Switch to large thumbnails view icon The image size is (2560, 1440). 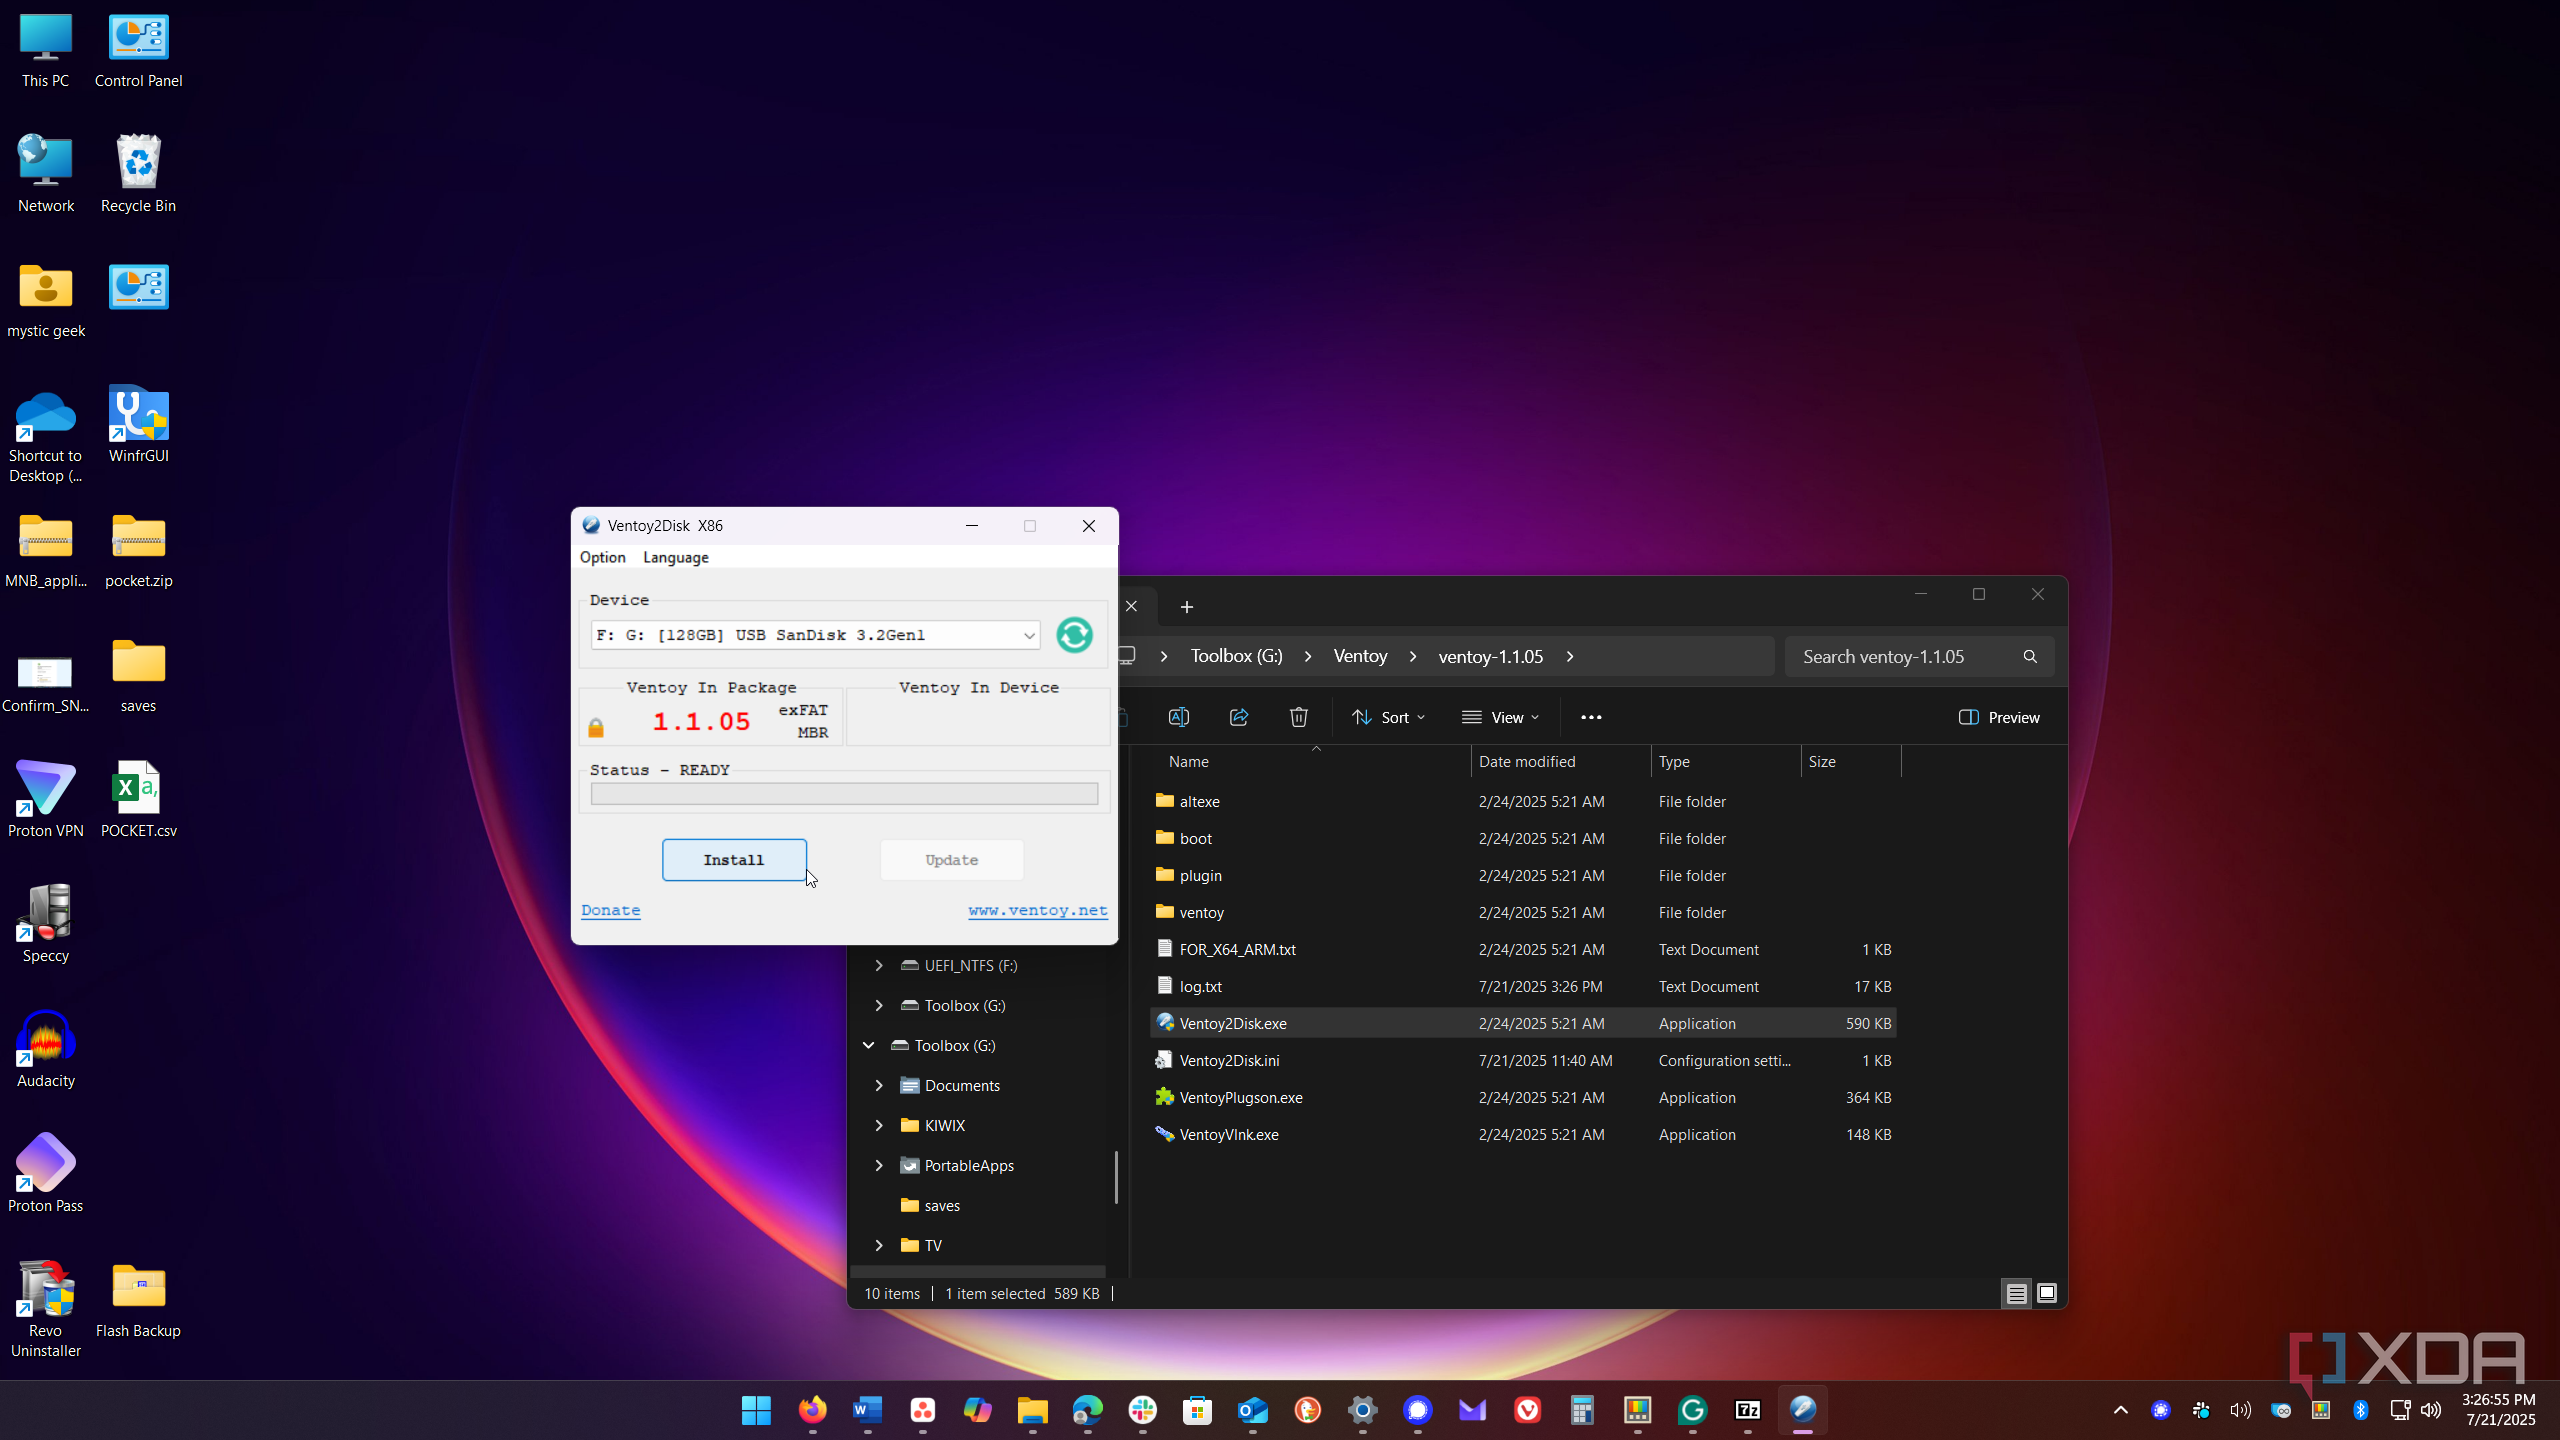pos(2046,1293)
